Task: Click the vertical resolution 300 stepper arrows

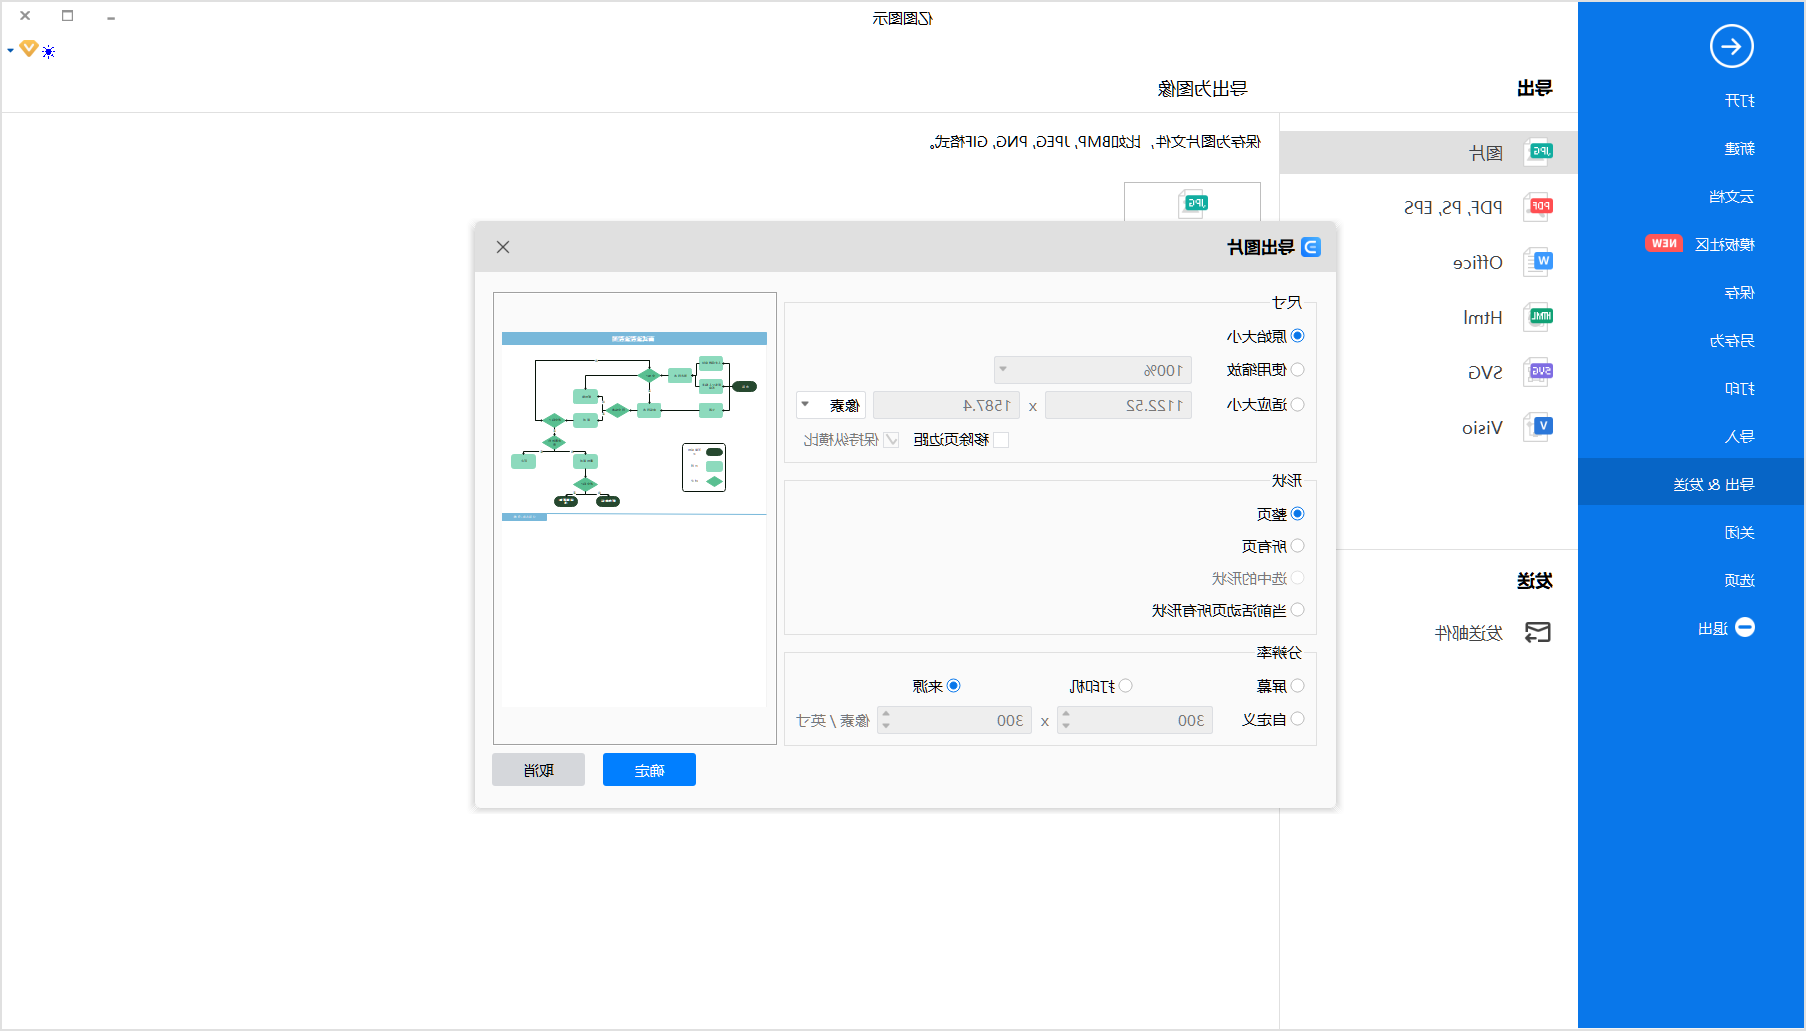Action: click(x=886, y=720)
